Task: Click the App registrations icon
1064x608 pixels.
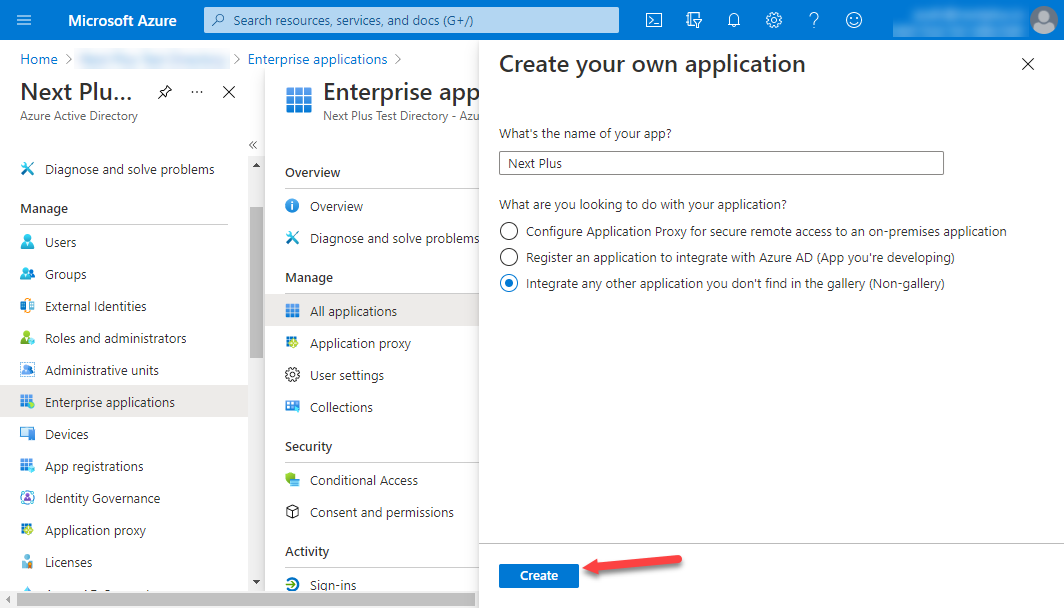Action: 27,466
